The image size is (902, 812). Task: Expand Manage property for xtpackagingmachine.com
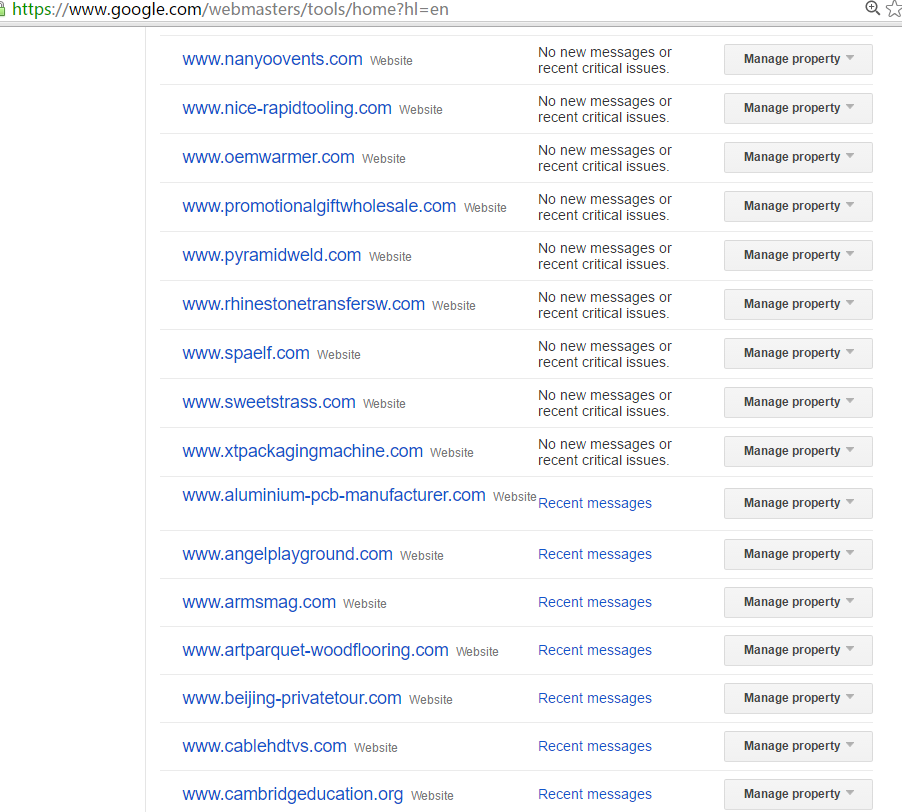tap(798, 451)
